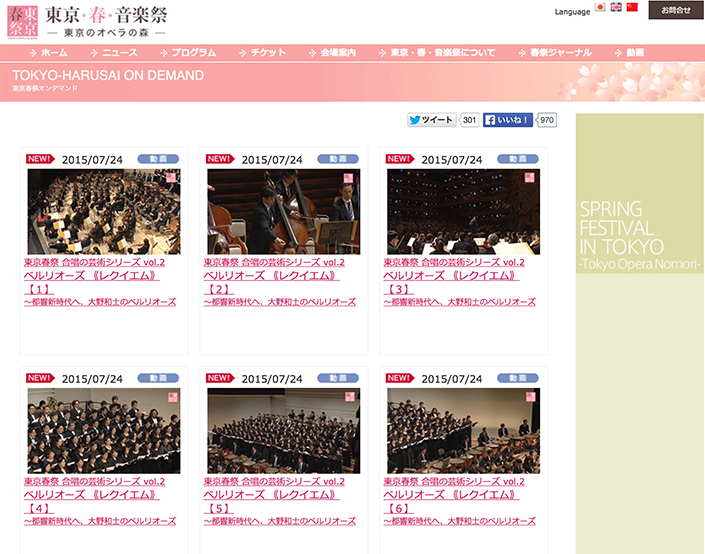Click the NEW! badge on card 【6】

click(x=400, y=378)
